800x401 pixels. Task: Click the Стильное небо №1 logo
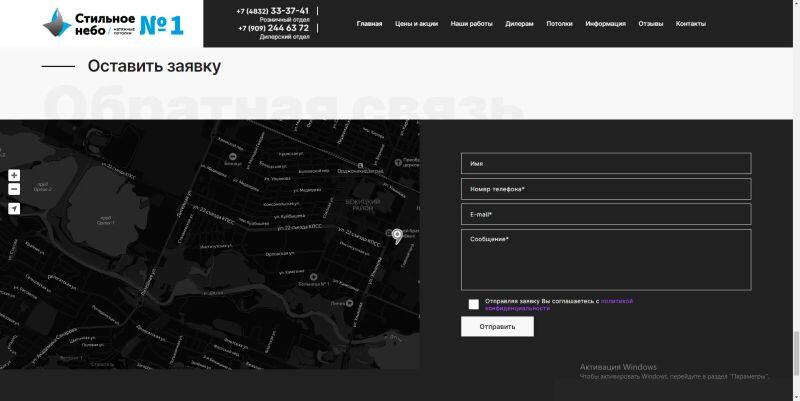(113, 23)
